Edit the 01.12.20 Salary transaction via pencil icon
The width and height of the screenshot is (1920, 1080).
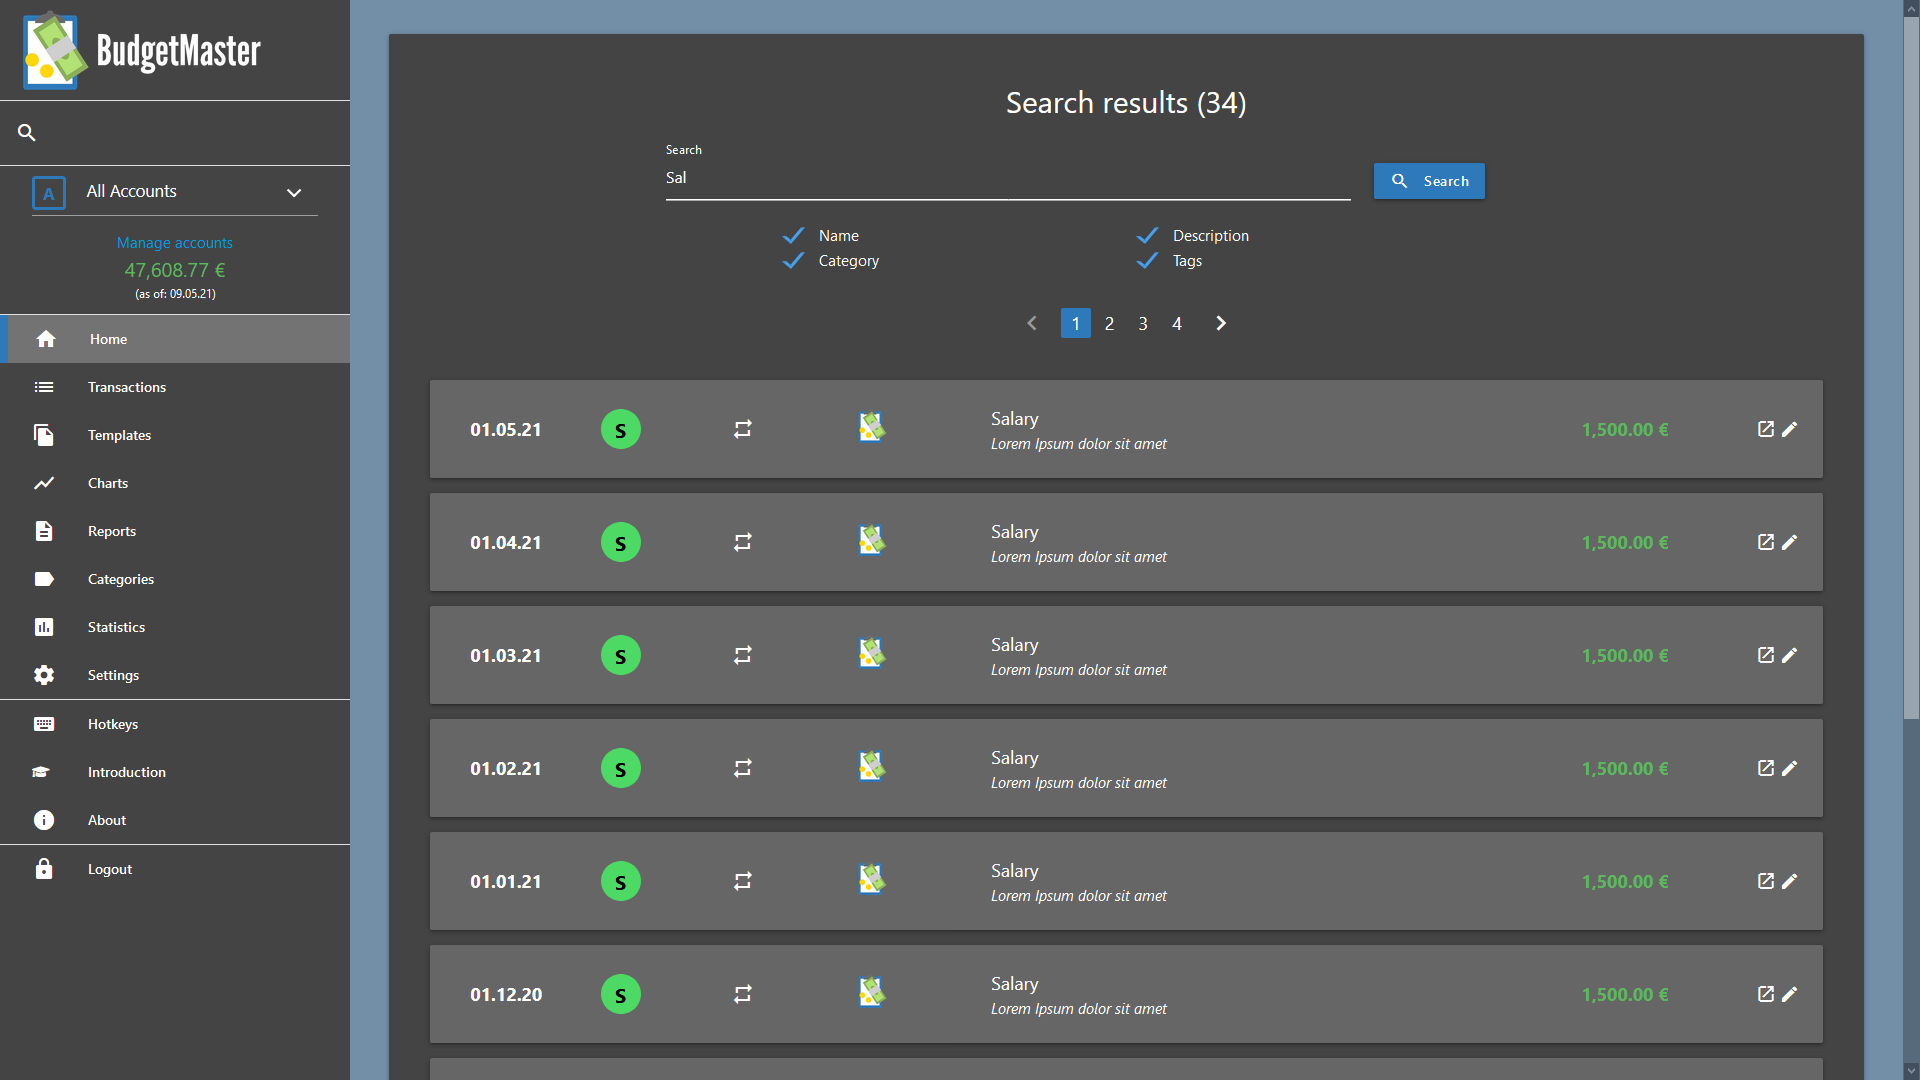(1790, 994)
